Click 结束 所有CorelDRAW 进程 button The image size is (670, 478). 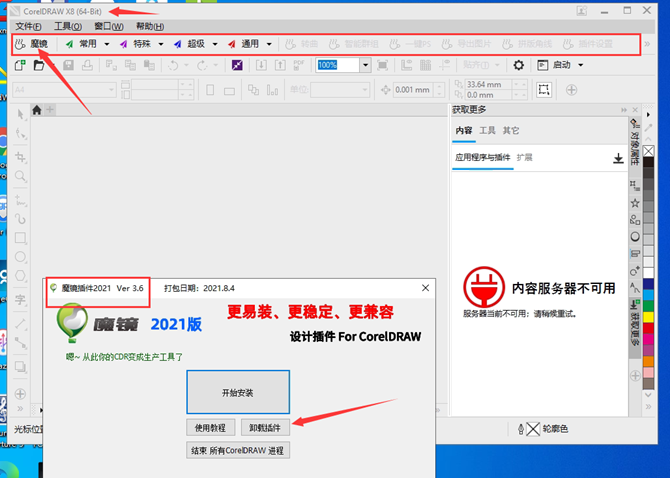coord(238,450)
